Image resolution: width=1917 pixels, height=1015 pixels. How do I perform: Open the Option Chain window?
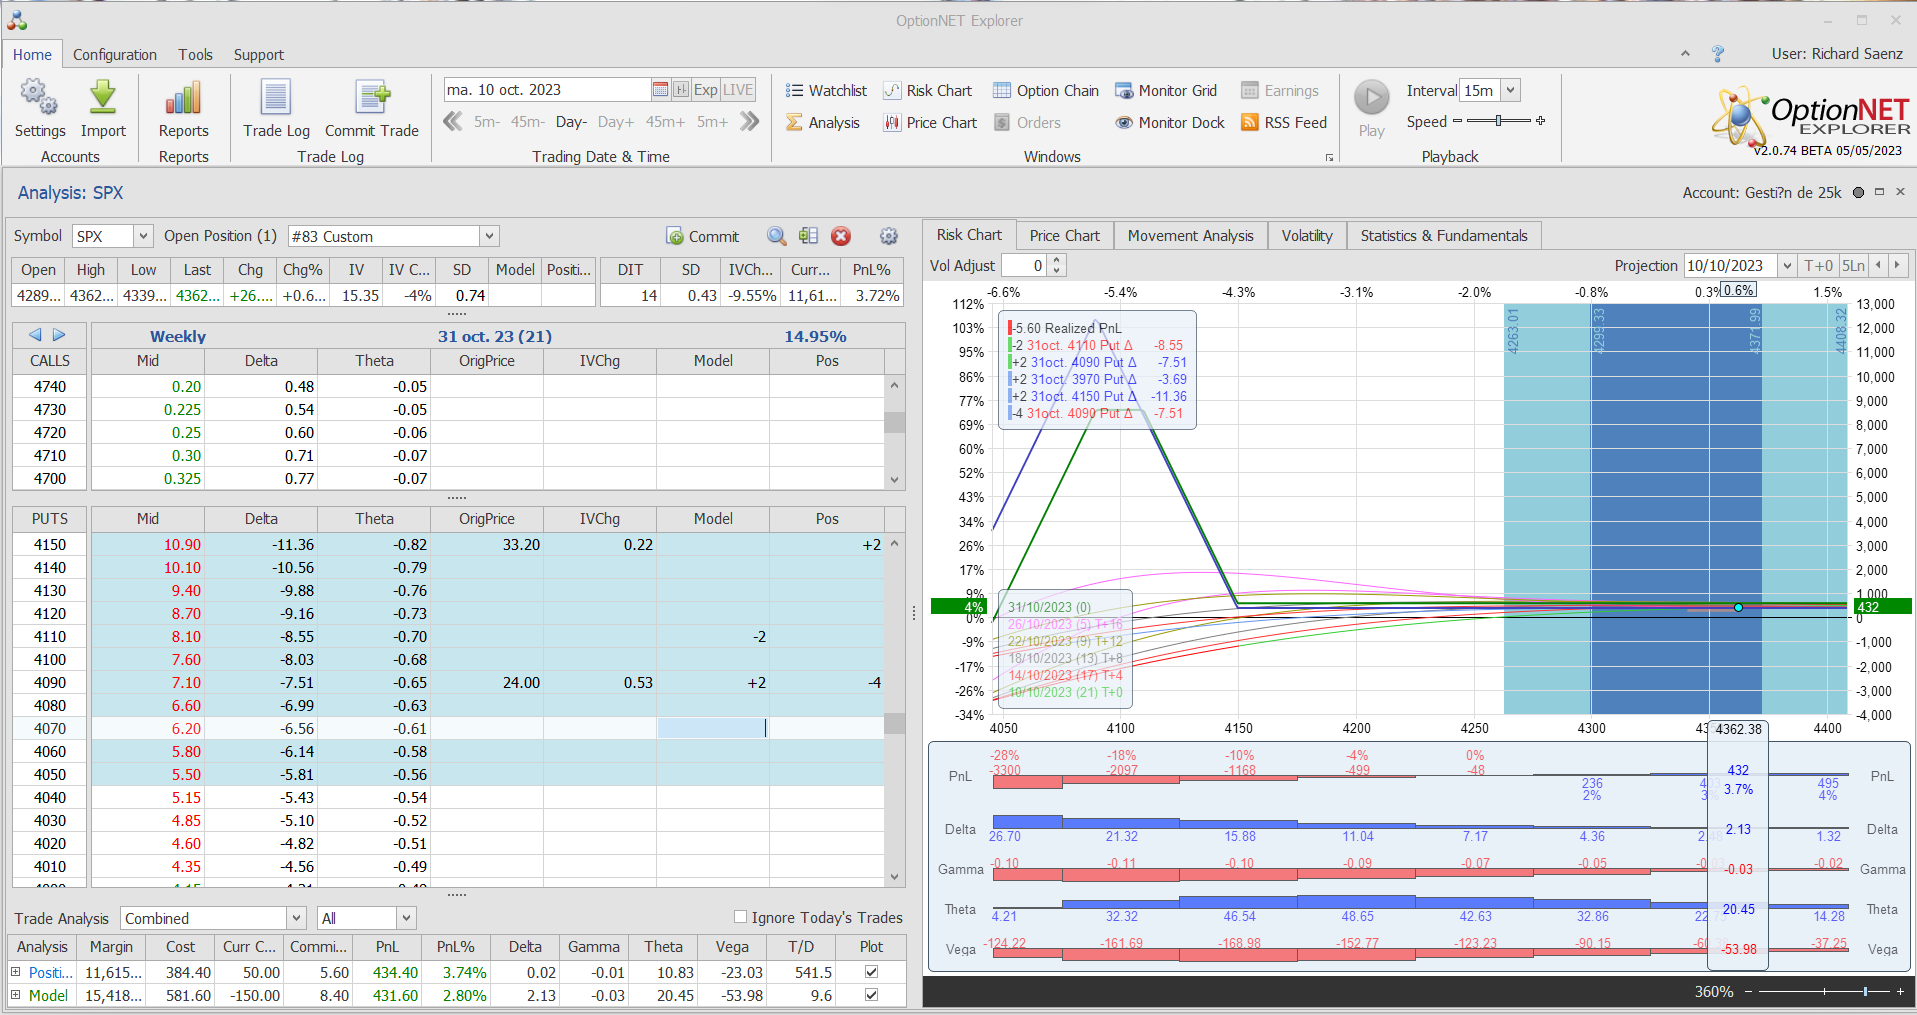tap(1045, 91)
